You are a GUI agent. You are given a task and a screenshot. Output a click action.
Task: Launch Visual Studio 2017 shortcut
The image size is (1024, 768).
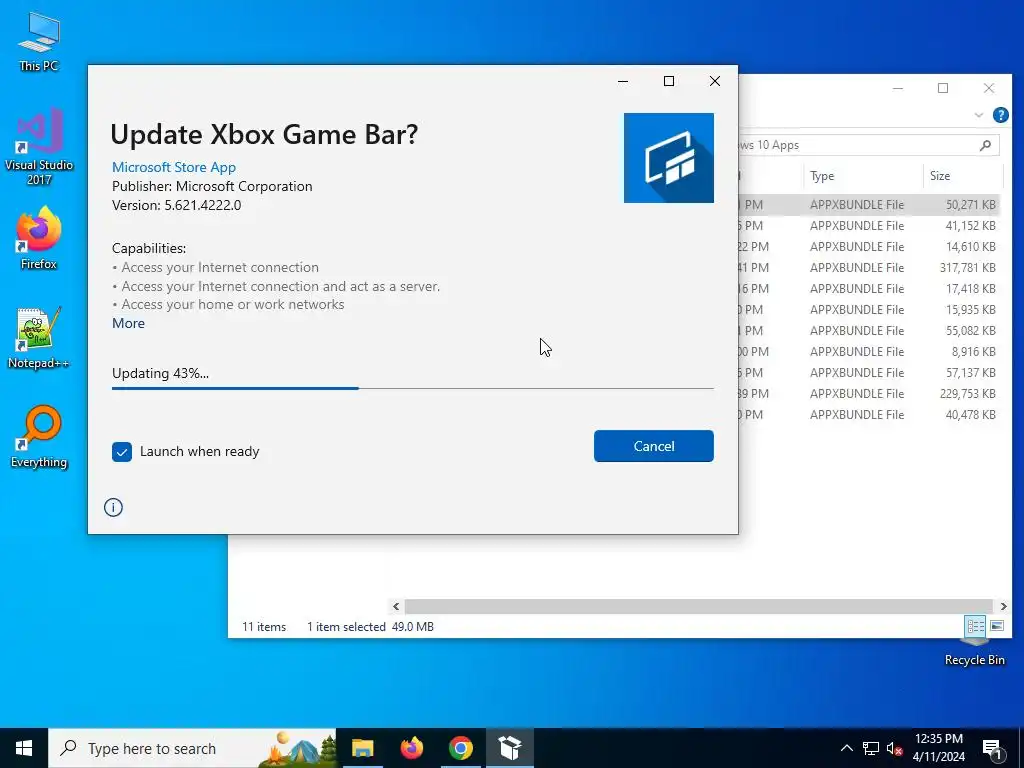pyautogui.click(x=39, y=145)
